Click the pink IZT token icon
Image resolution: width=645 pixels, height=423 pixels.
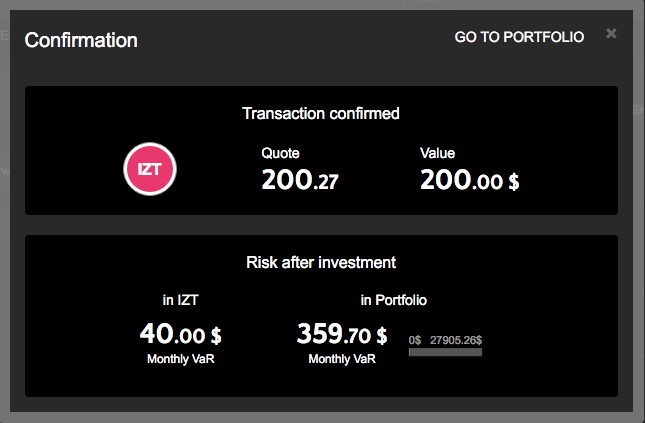(150, 170)
